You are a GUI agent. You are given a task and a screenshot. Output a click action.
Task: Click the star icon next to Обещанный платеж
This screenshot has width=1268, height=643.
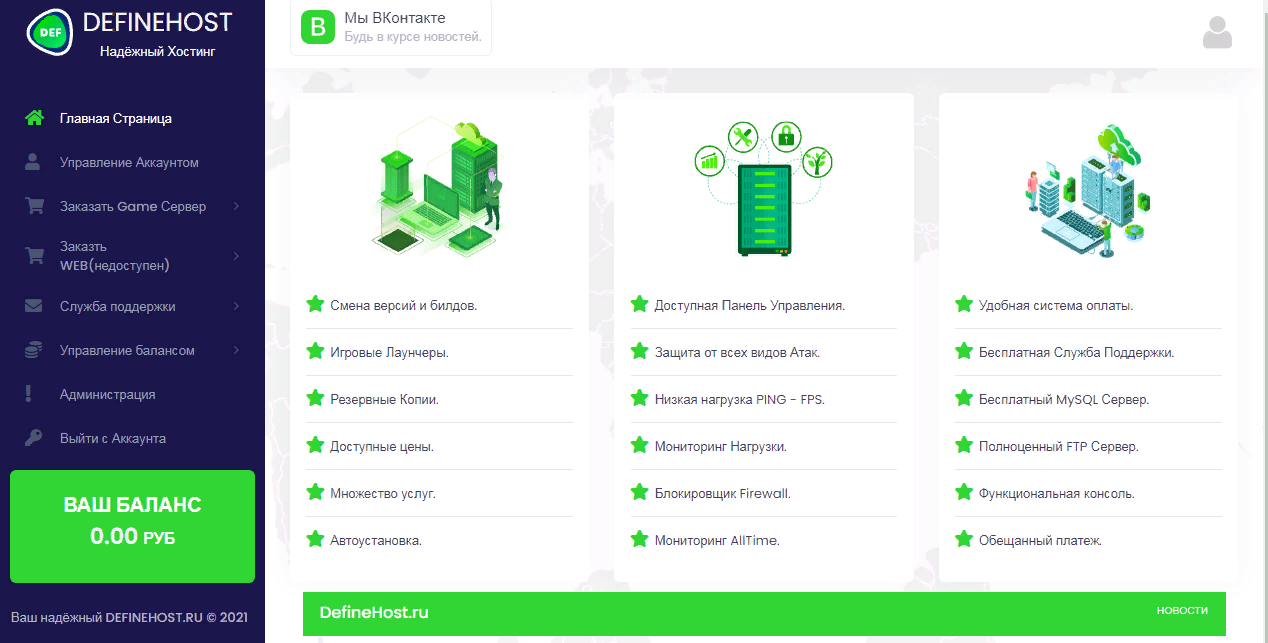click(963, 539)
